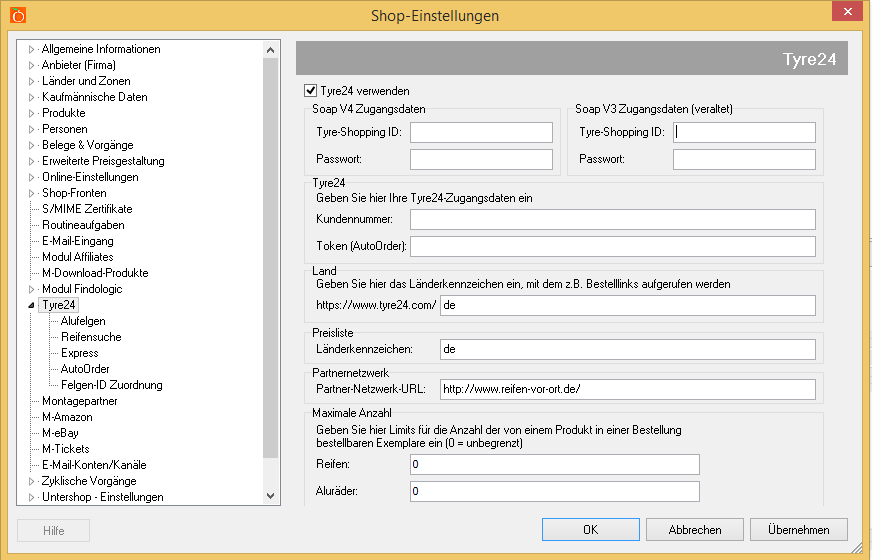Image resolution: width=872 pixels, height=560 pixels.
Task: Select M-Download-Produkte item
Action: [x=95, y=273]
